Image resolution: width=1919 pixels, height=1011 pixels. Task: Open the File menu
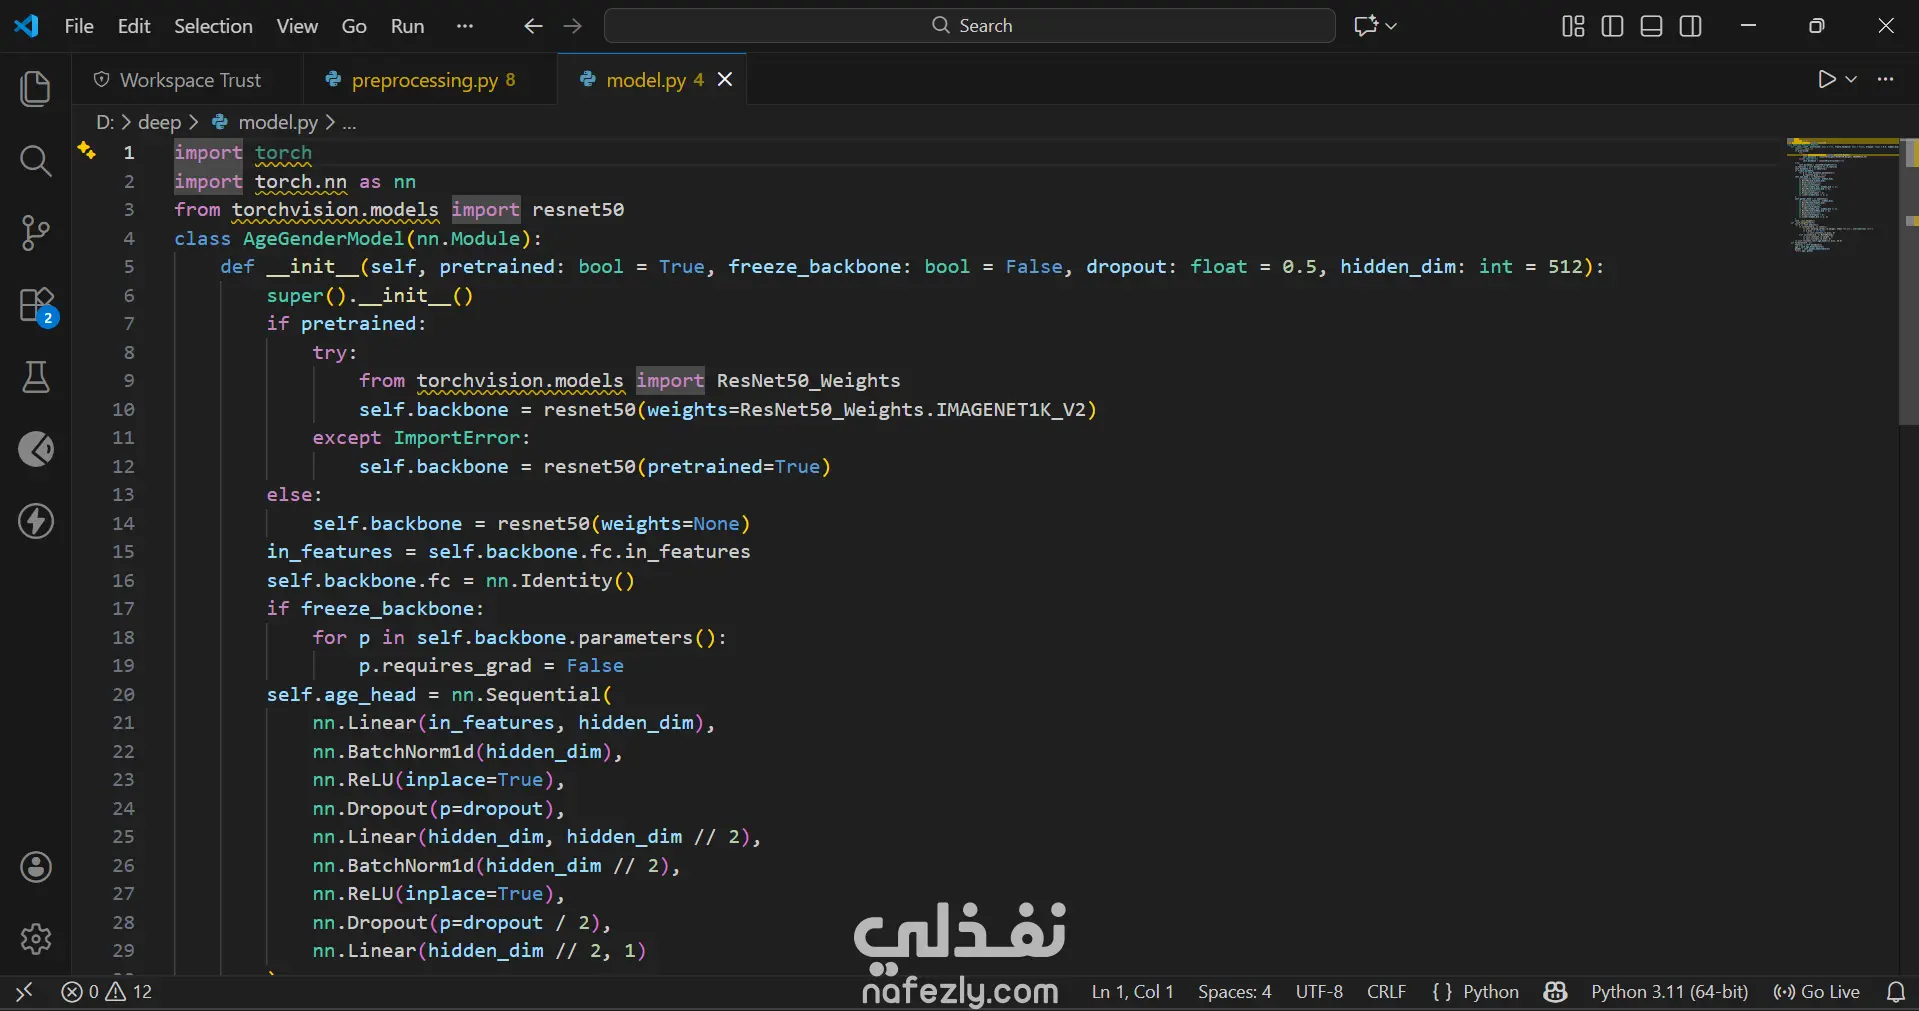tap(79, 26)
